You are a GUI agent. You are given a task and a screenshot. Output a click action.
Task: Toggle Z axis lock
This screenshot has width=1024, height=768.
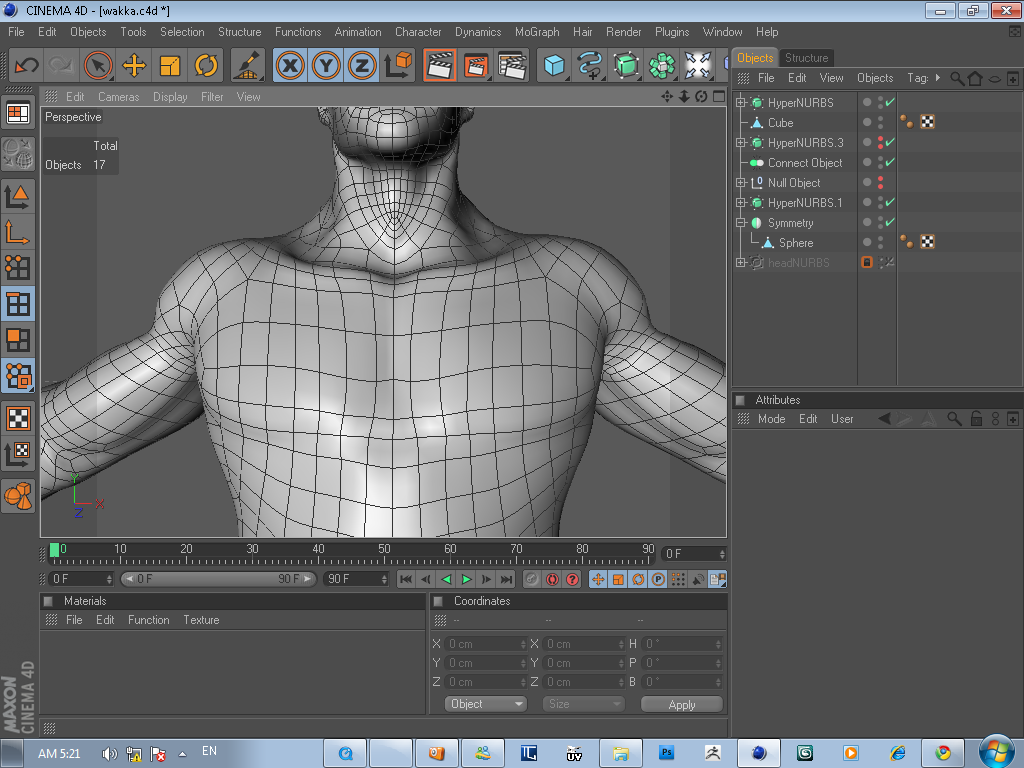point(362,65)
